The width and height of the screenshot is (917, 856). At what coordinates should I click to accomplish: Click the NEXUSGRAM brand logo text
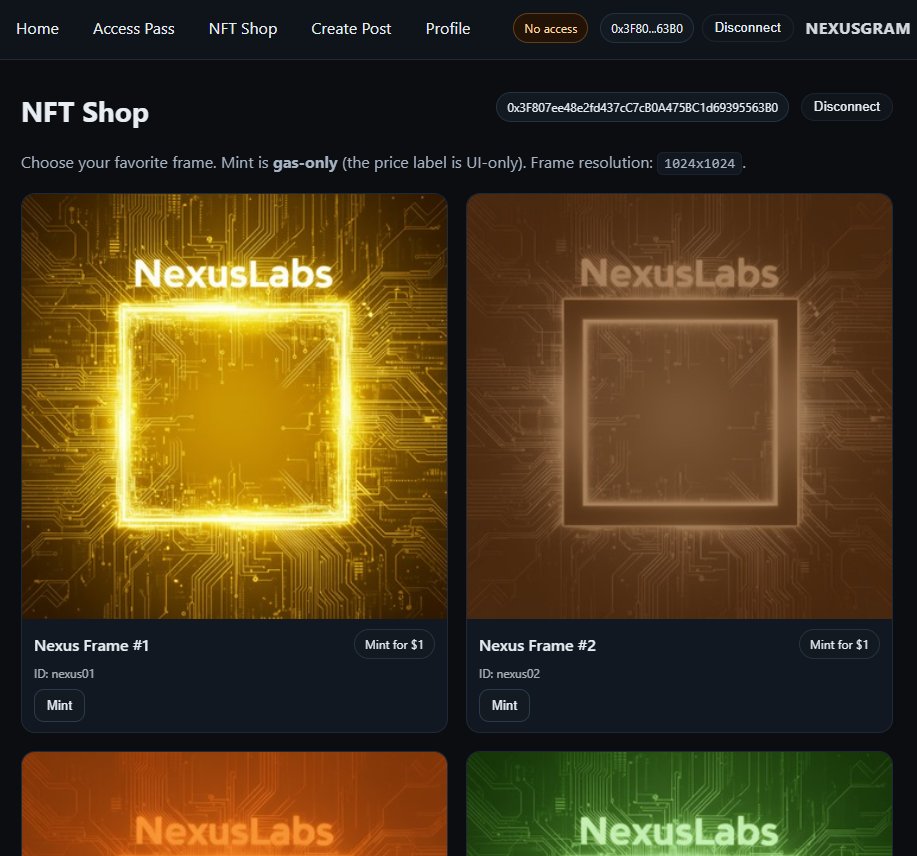[857, 29]
